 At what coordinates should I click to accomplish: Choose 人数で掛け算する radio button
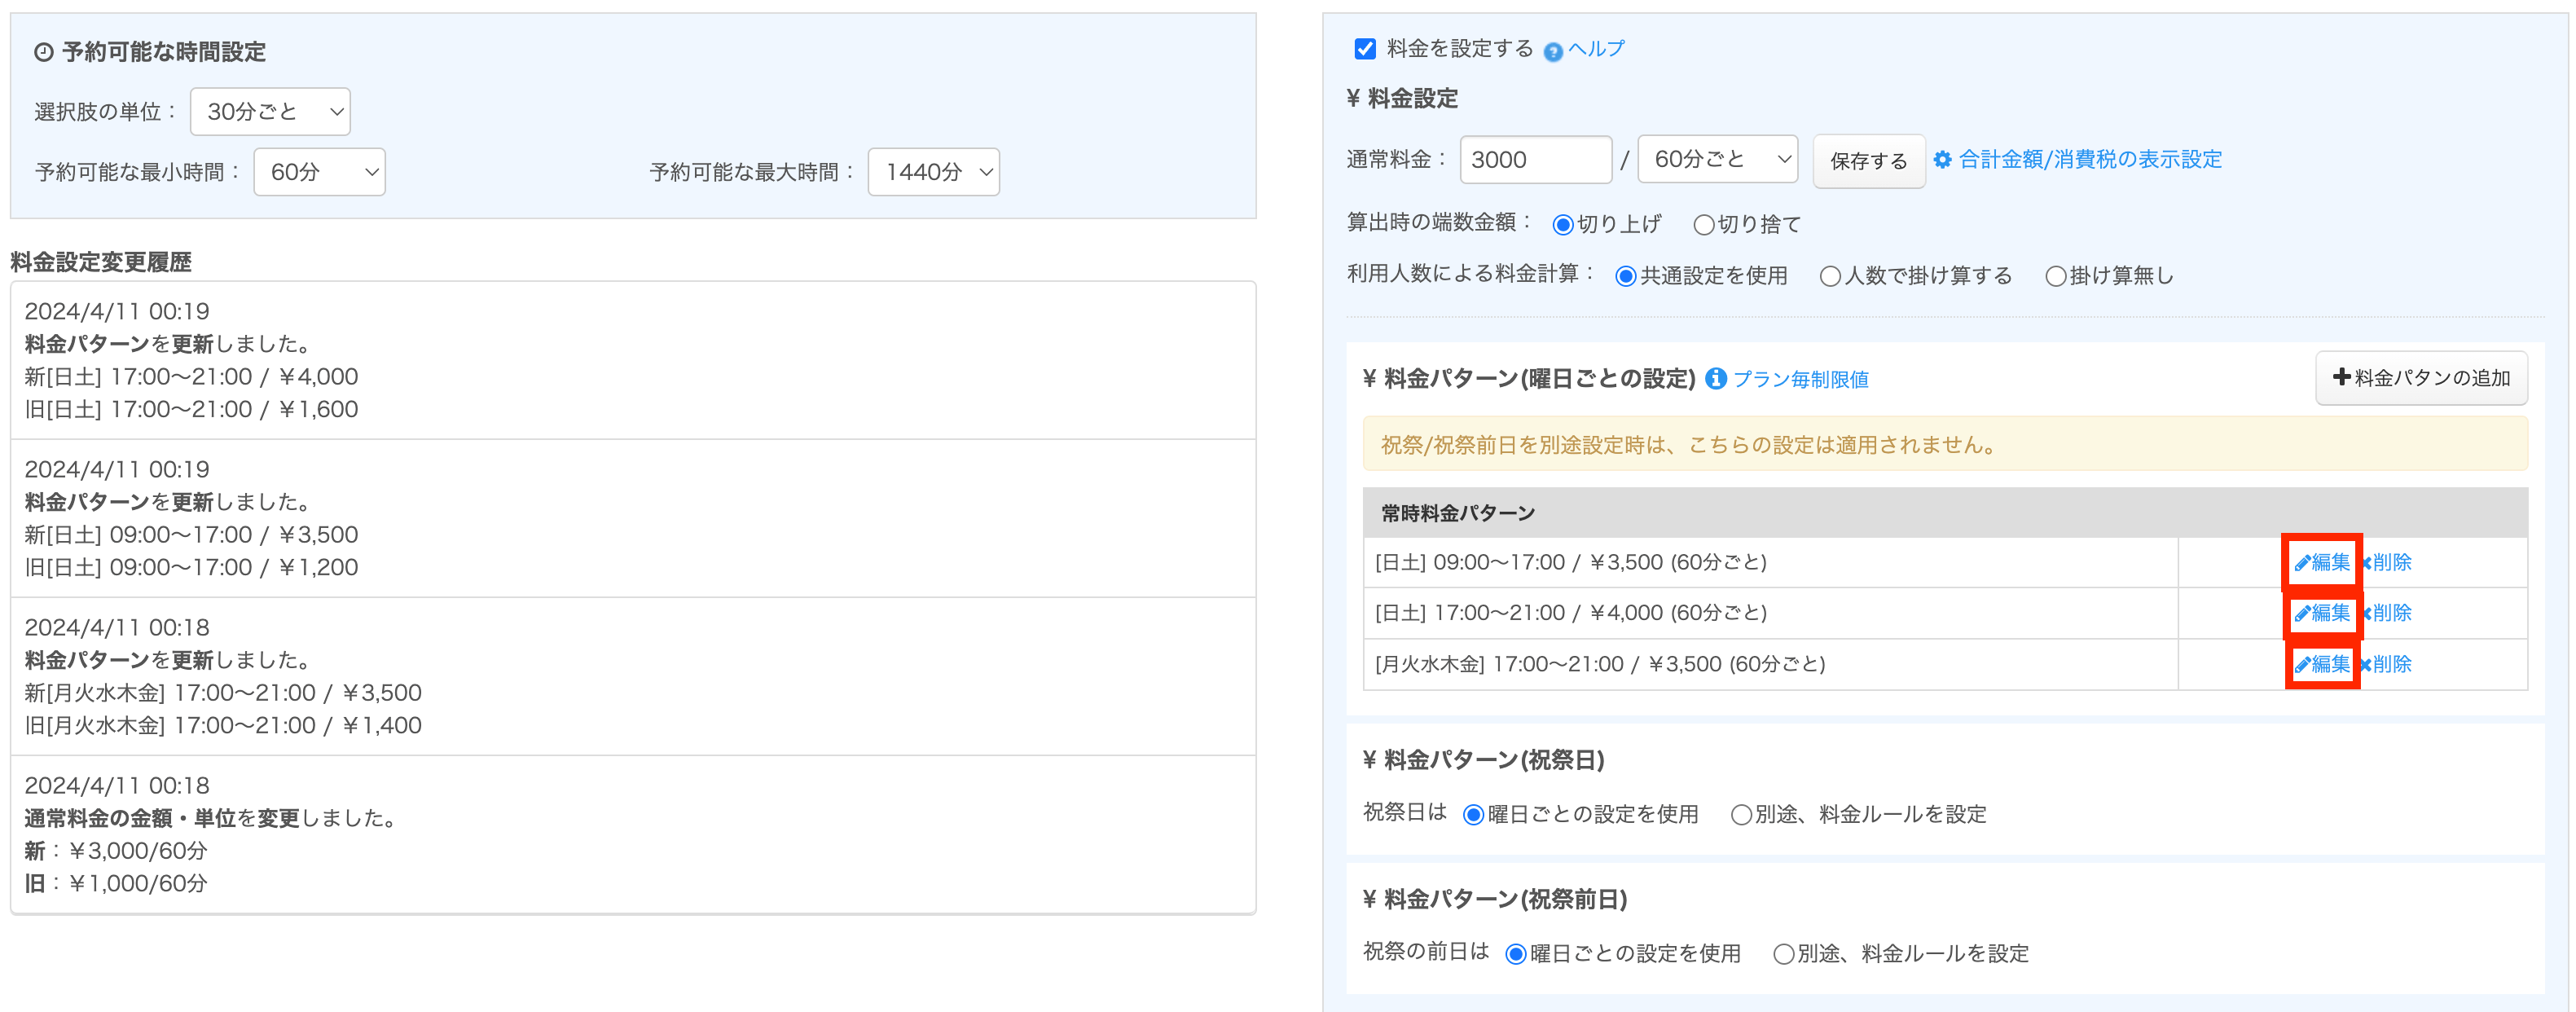pos(1830,276)
